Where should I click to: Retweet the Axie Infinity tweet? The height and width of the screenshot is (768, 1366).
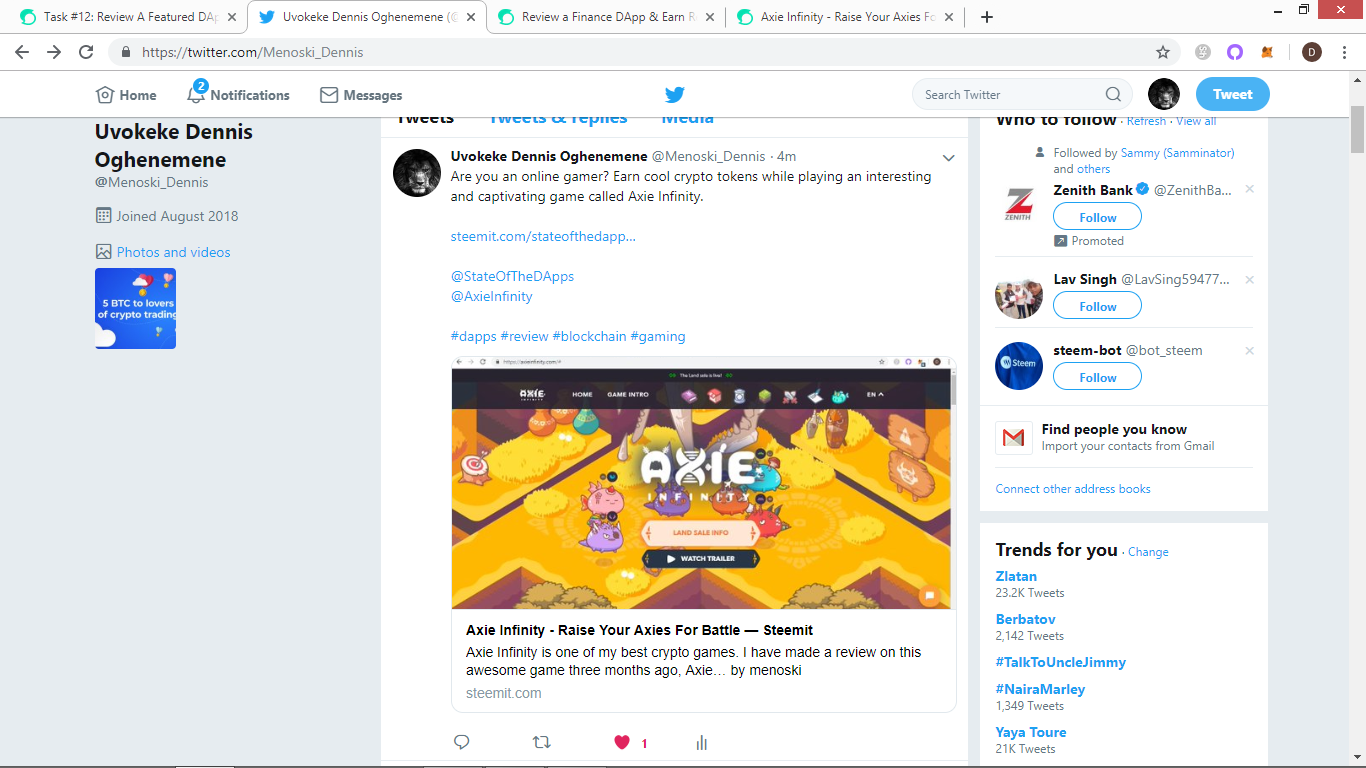click(542, 742)
